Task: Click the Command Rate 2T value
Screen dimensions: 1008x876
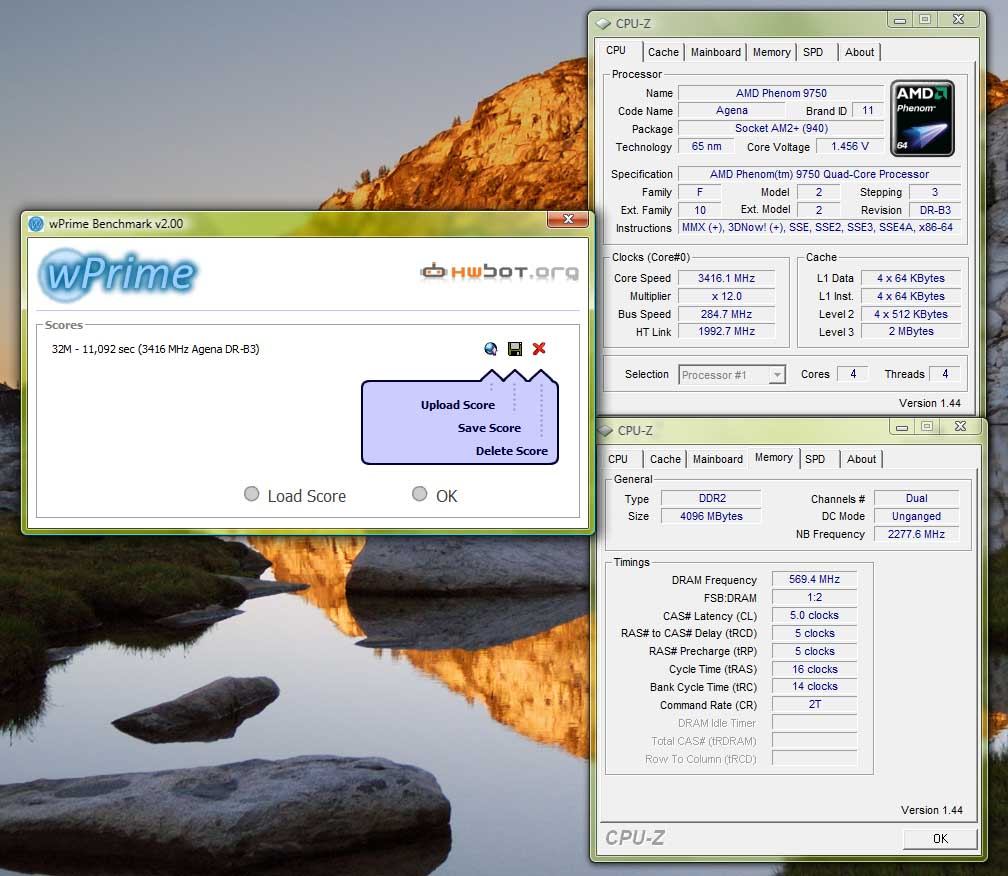Action: [814, 704]
